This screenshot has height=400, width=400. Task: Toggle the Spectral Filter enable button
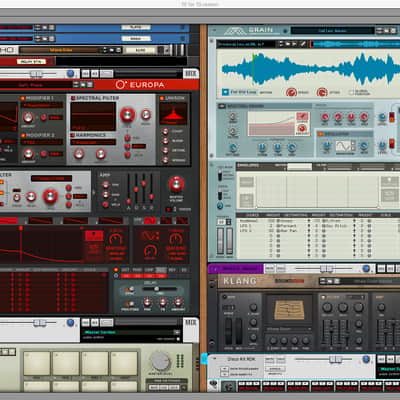pyautogui.click(x=73, y=98)
